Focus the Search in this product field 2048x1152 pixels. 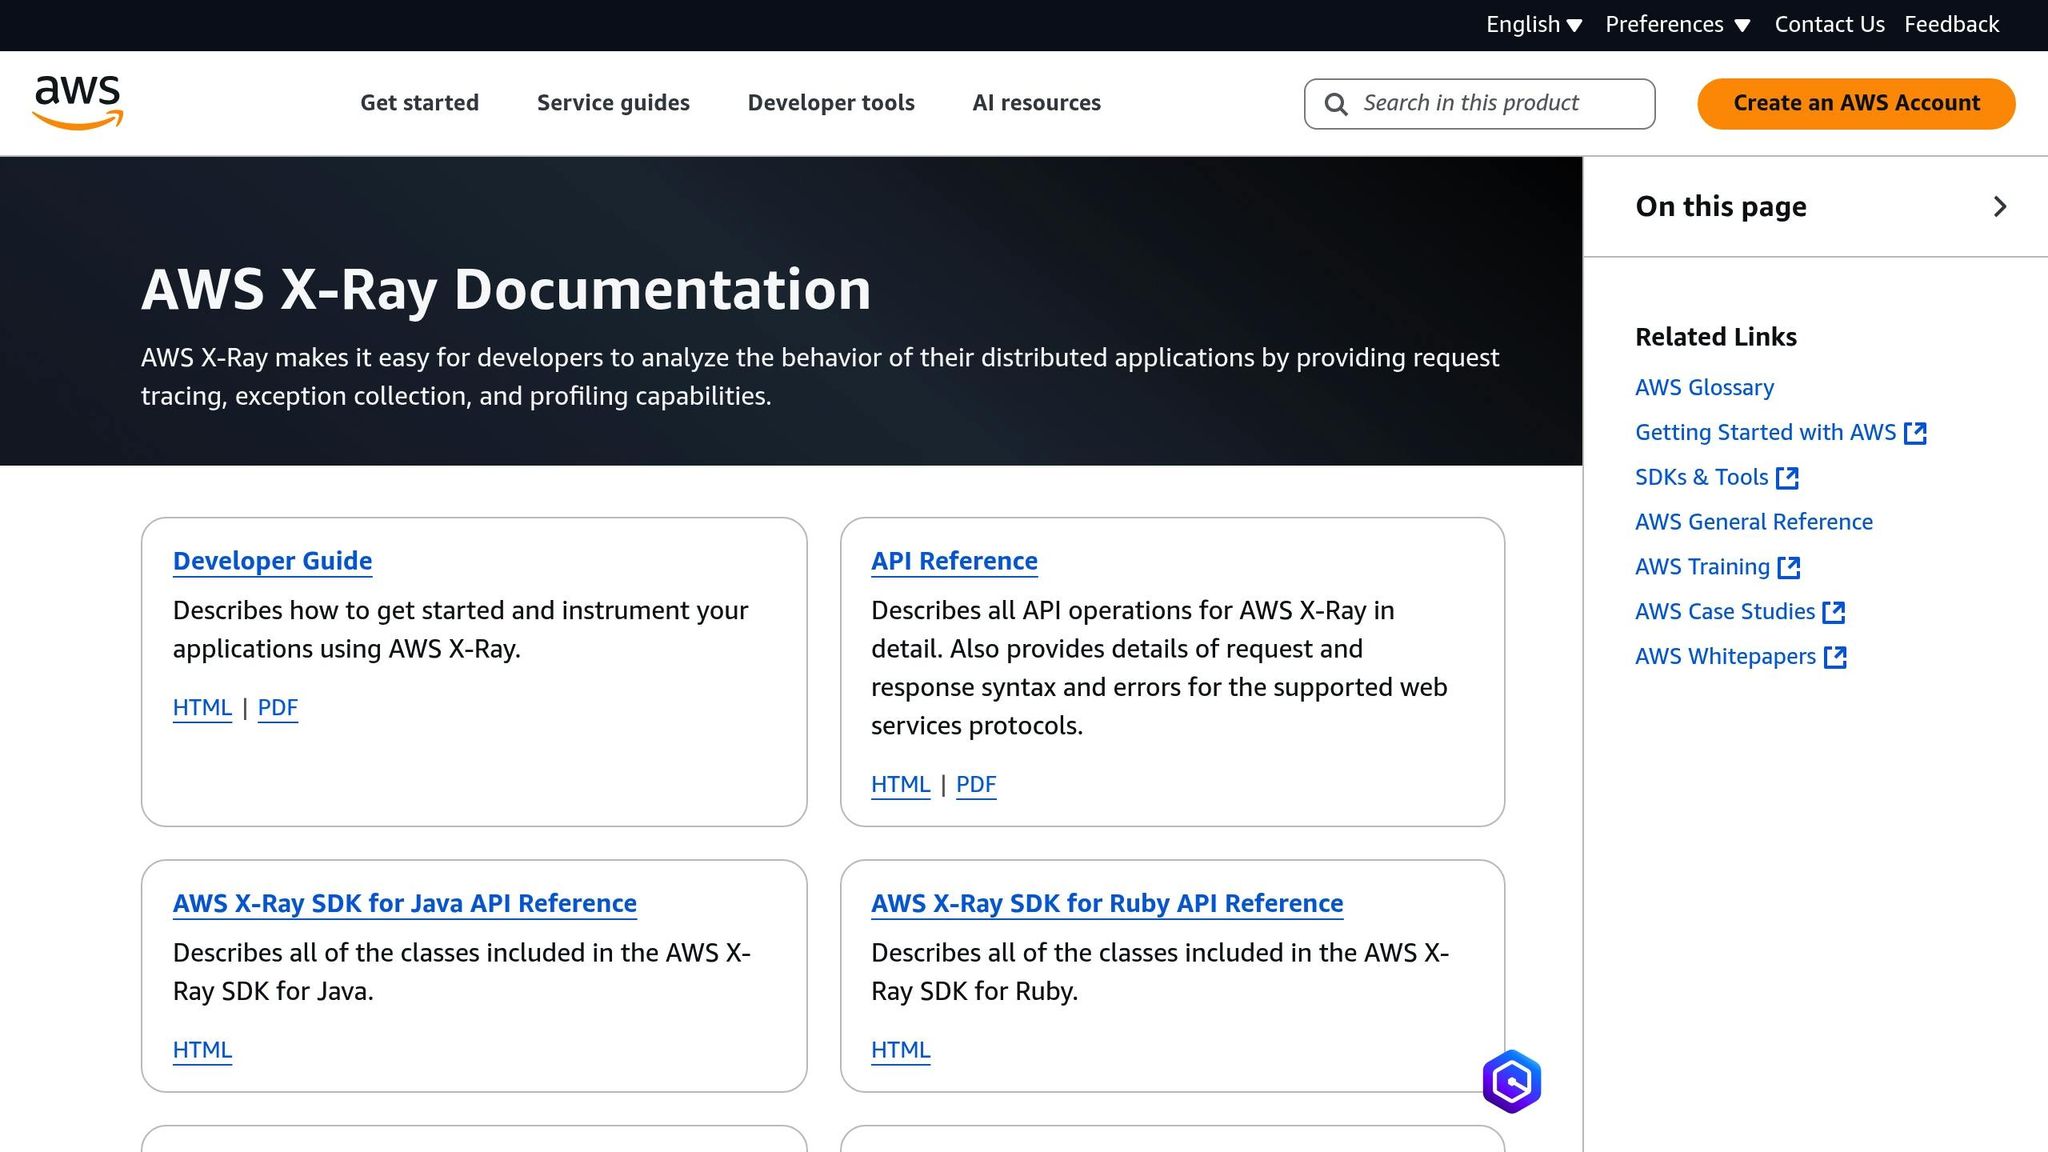(1479, 104)
